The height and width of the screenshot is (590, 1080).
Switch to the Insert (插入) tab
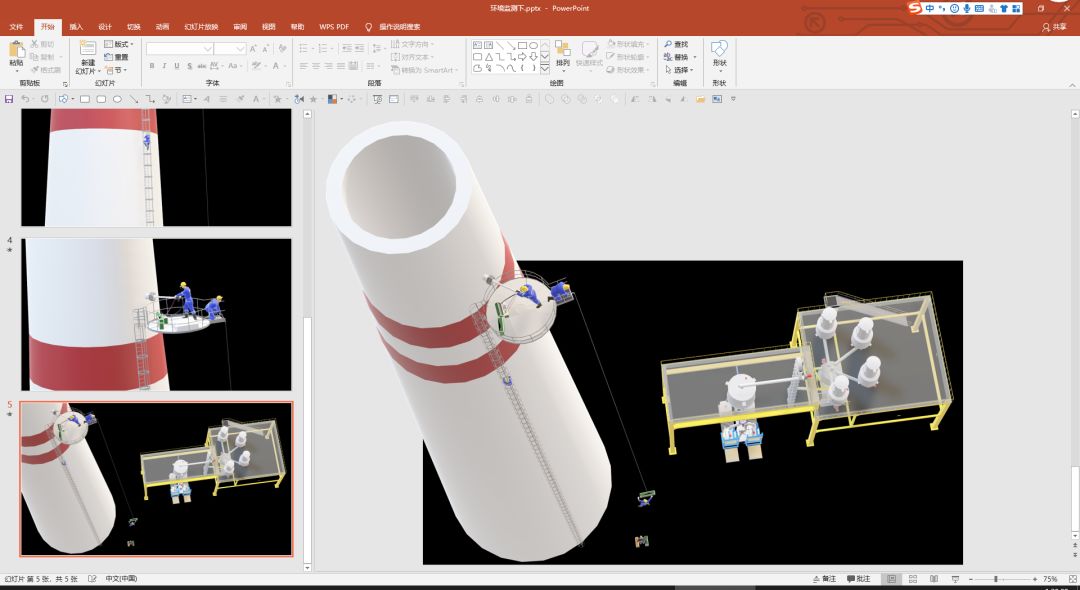pyautogui.click(x=76, y=27)
